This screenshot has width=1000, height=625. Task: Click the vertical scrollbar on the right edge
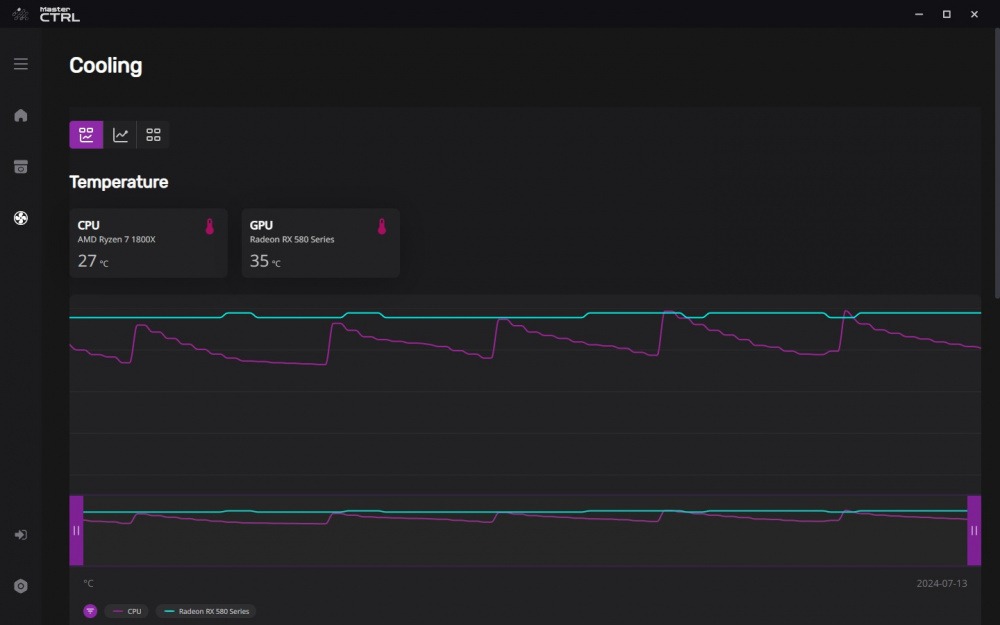tap(997, 165)
